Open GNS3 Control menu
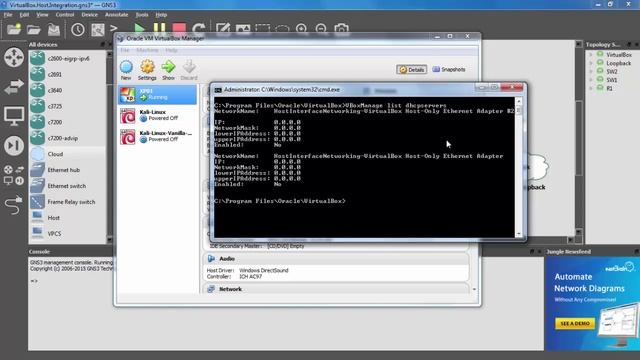The image size is (640, 360). point(65,15)
